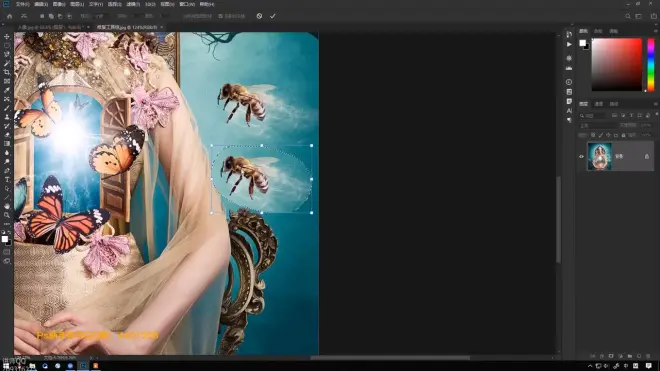This screenshot has width=660, height=371.
Task: Switch to the inactive document tab
Action: pyautogui.click(x=50, y=27)
